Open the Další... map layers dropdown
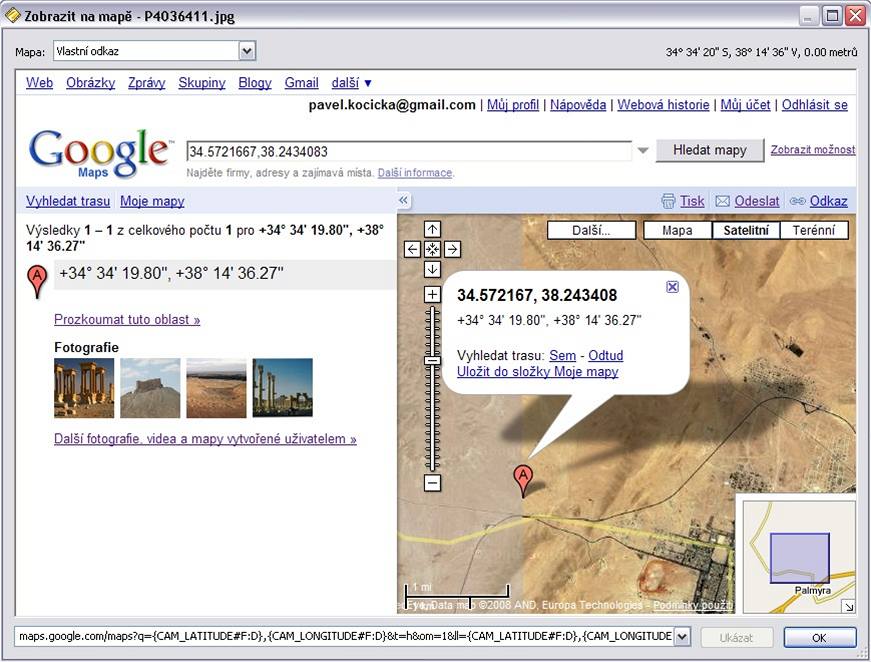The image size is (871, 662). tap(591, 230)
